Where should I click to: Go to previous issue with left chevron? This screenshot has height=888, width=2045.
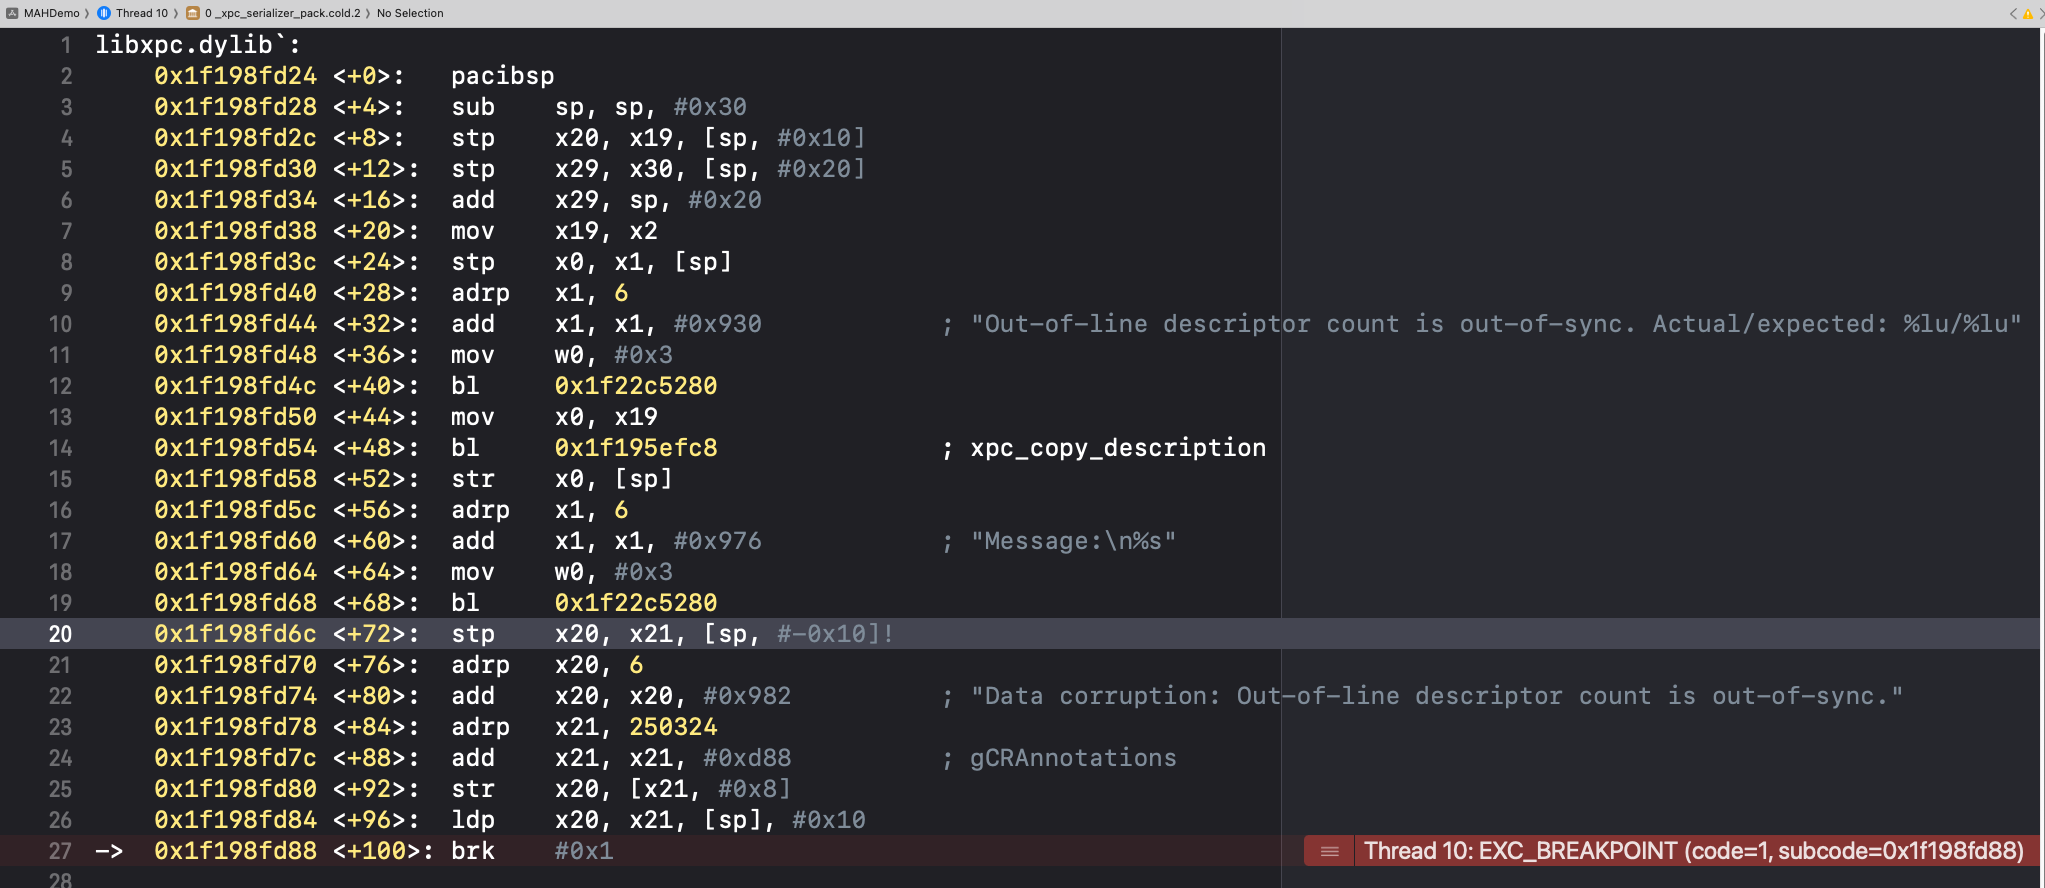2013,14
